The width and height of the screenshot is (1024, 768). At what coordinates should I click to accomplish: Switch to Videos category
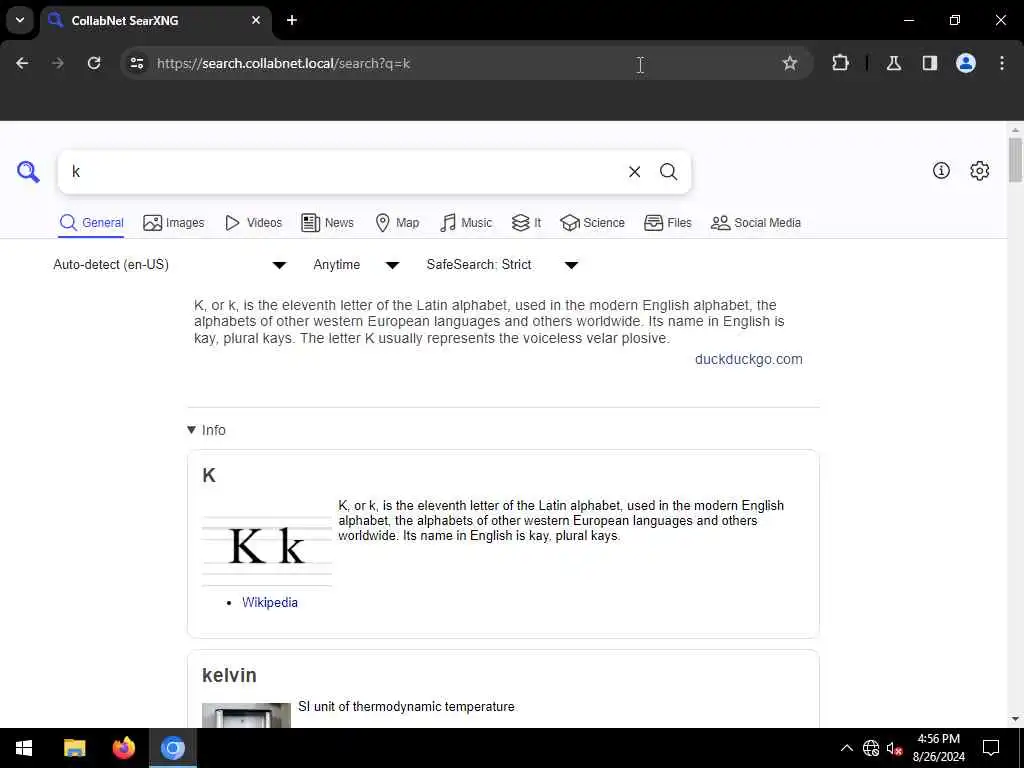coord(253,223)
